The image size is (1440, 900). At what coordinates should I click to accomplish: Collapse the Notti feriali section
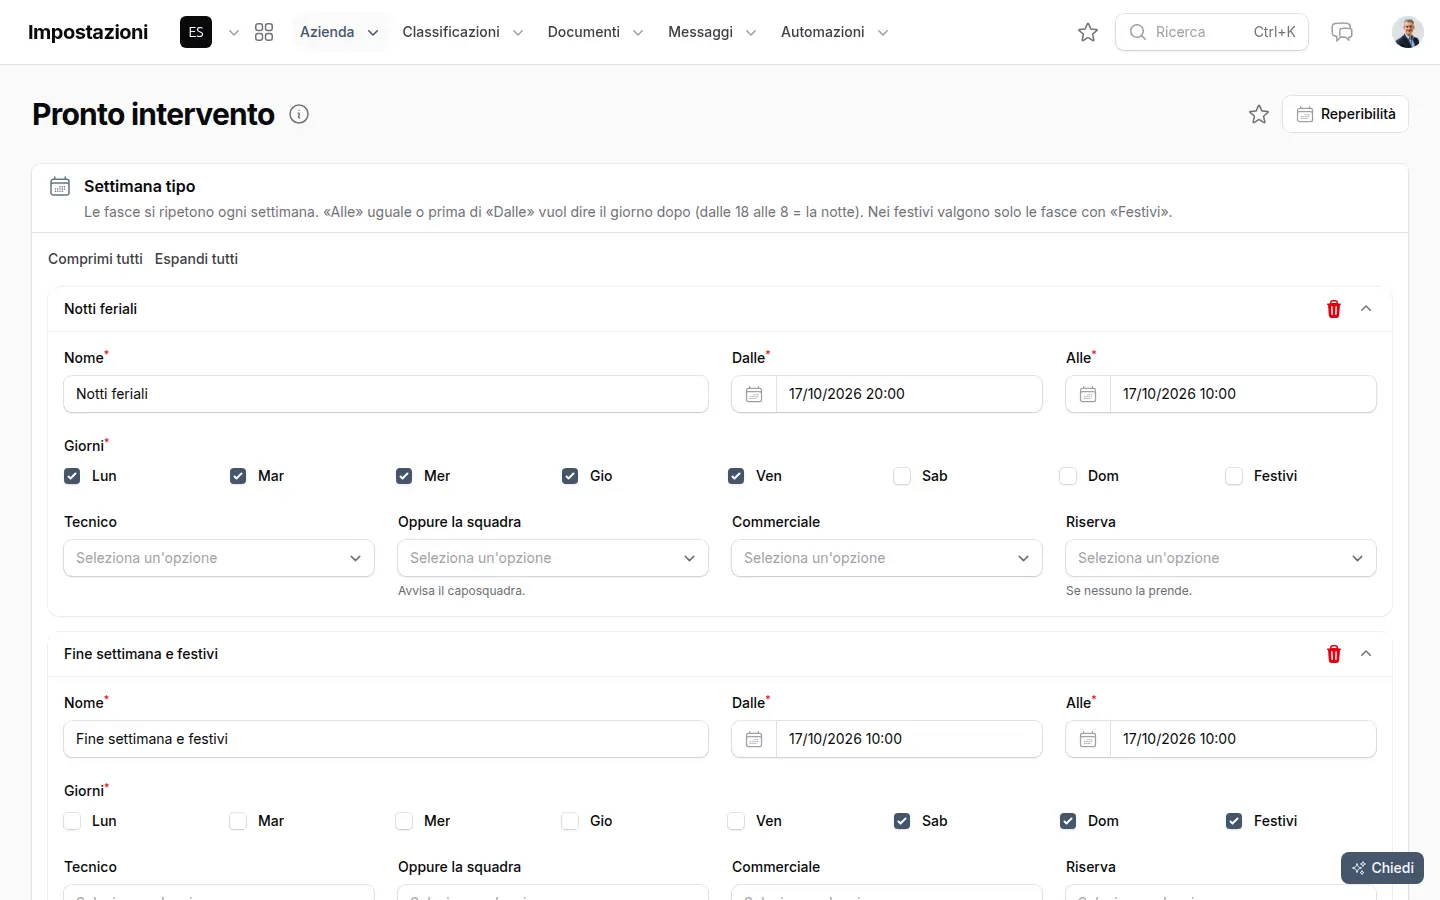[x=1366, y=309]
